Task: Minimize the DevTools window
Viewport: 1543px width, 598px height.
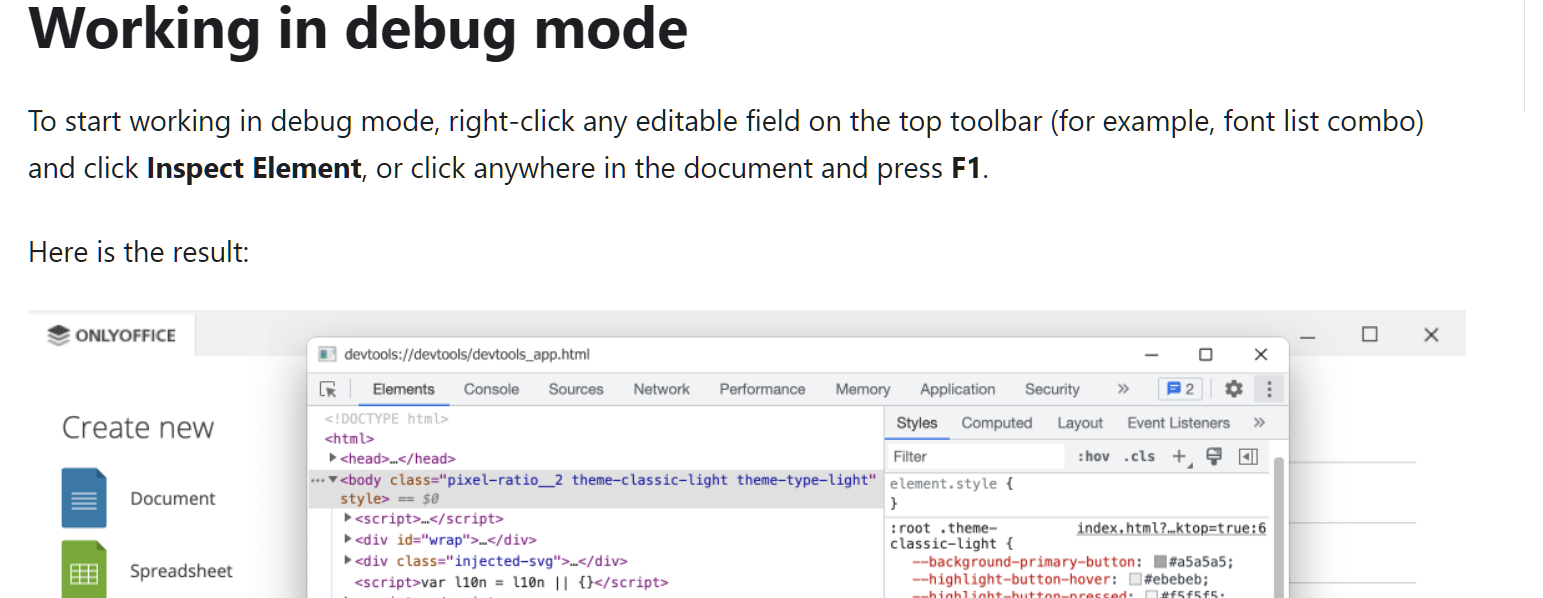Action: tap(1152, 354)
